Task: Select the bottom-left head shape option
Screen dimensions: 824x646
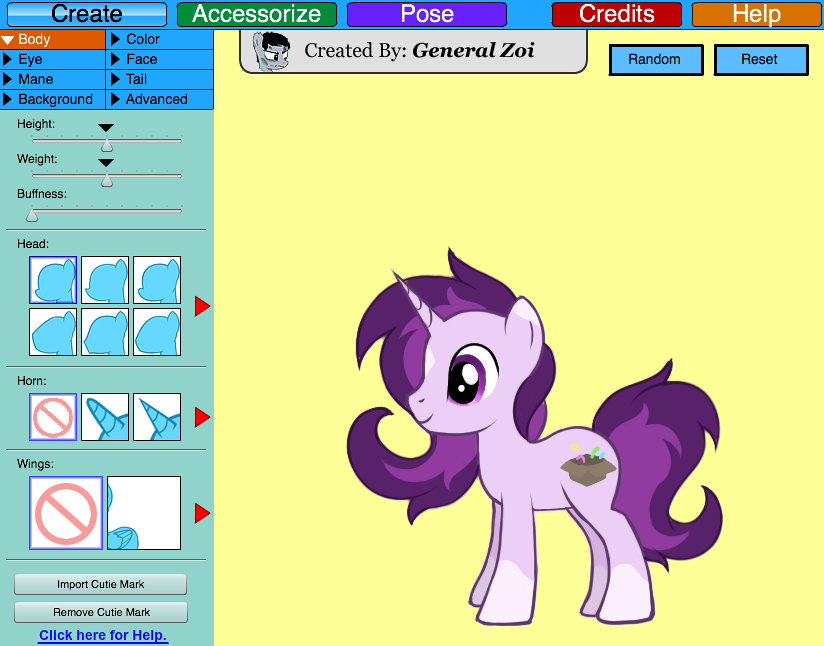Action: (53, 332)
